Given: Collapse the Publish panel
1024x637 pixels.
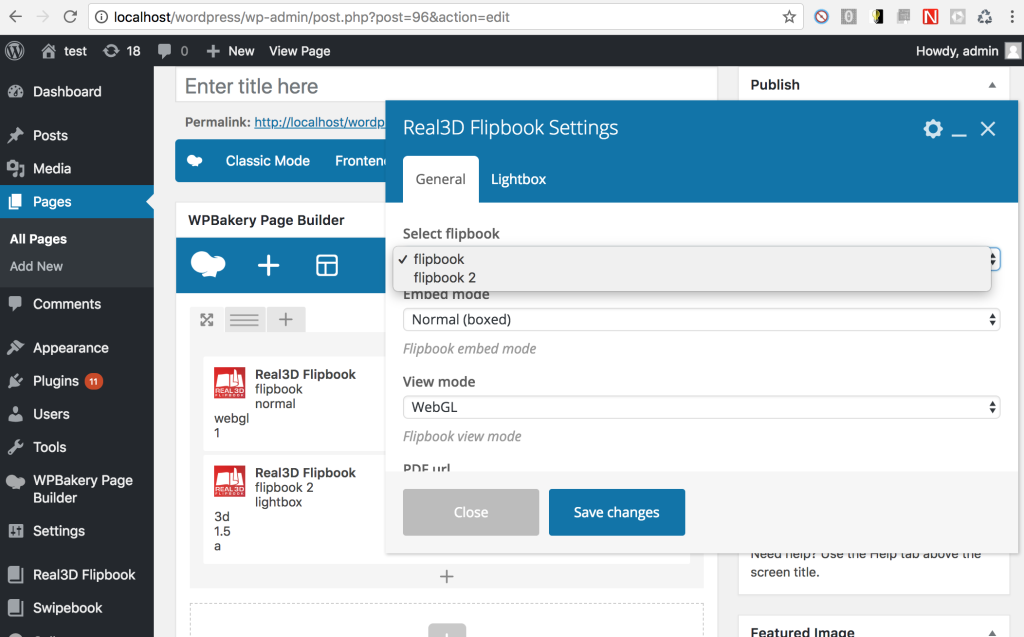Looking at the screenshot, I should click(x=991, y=85).
